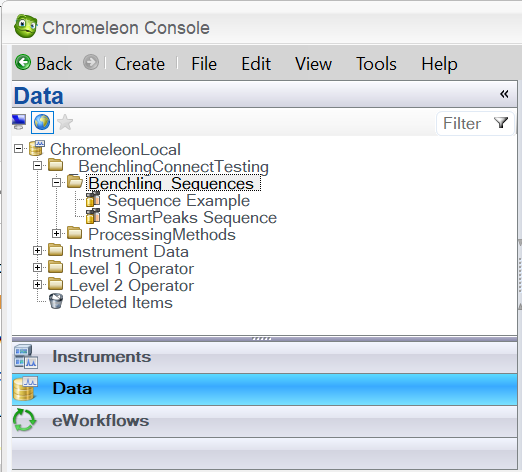Collapse the ChromeleonLocal tree node
Viewport: 522px width, 472px height.
(19, 149)
